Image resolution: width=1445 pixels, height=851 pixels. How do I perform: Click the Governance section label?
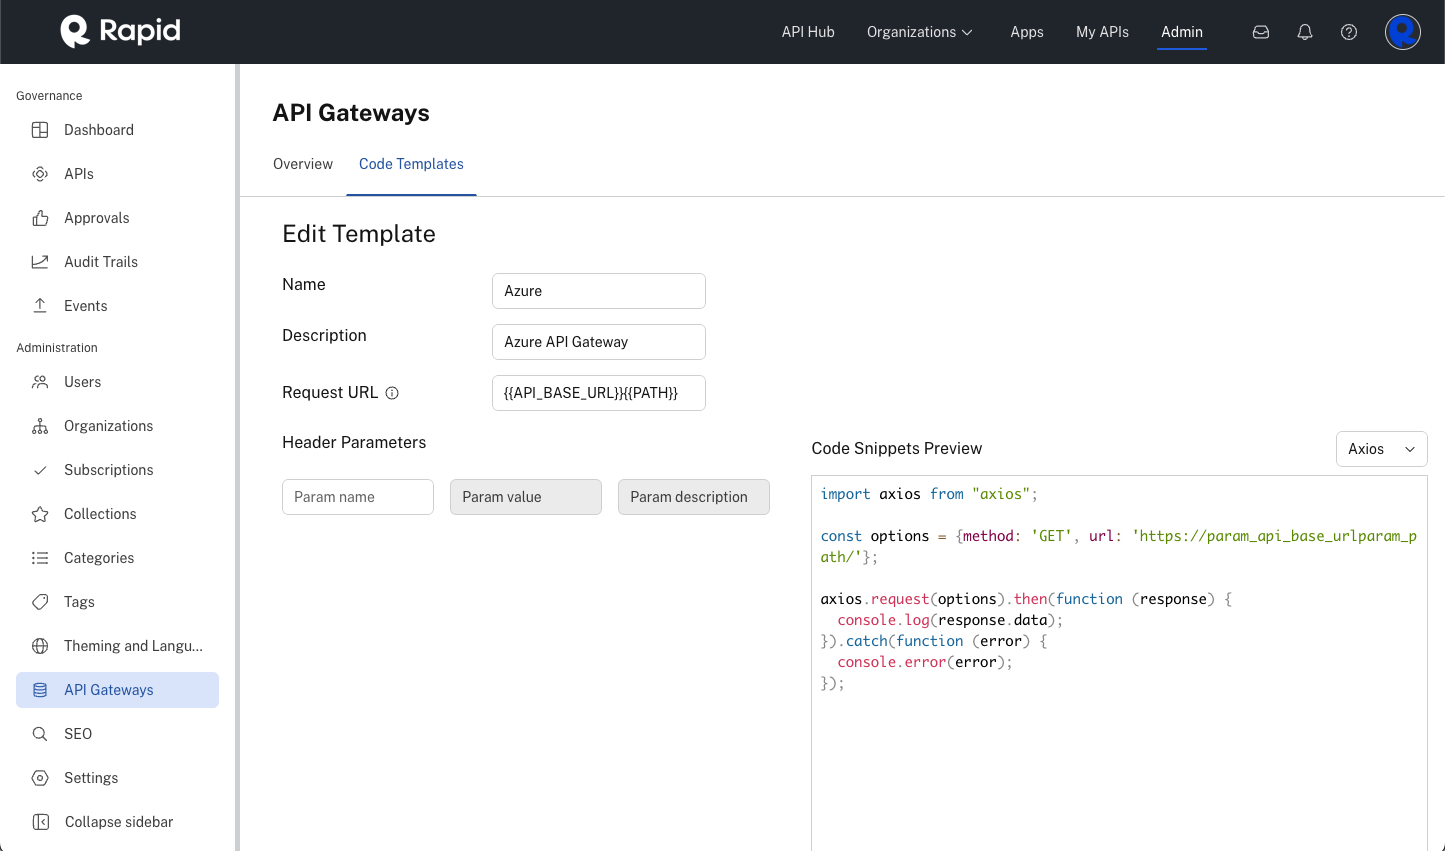49,96
